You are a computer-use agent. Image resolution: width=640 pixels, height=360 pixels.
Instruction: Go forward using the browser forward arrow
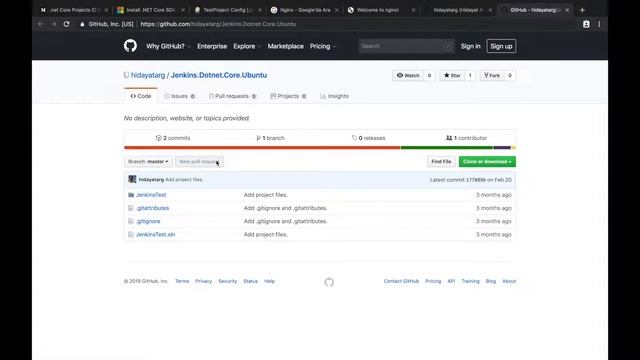coord(53,24)
